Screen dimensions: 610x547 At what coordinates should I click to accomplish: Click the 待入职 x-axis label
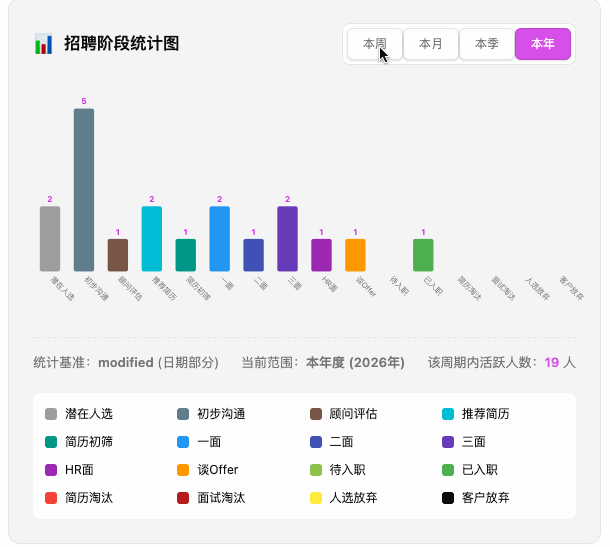[x=400, y=286]
